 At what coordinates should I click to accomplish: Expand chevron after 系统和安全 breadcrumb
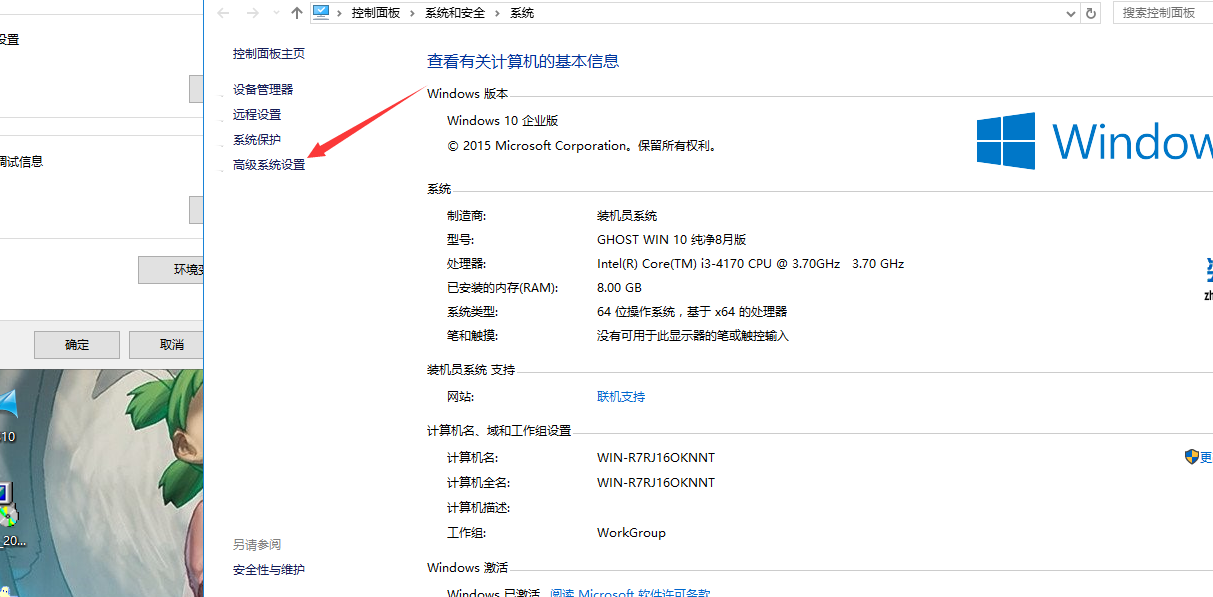(497, 13)
